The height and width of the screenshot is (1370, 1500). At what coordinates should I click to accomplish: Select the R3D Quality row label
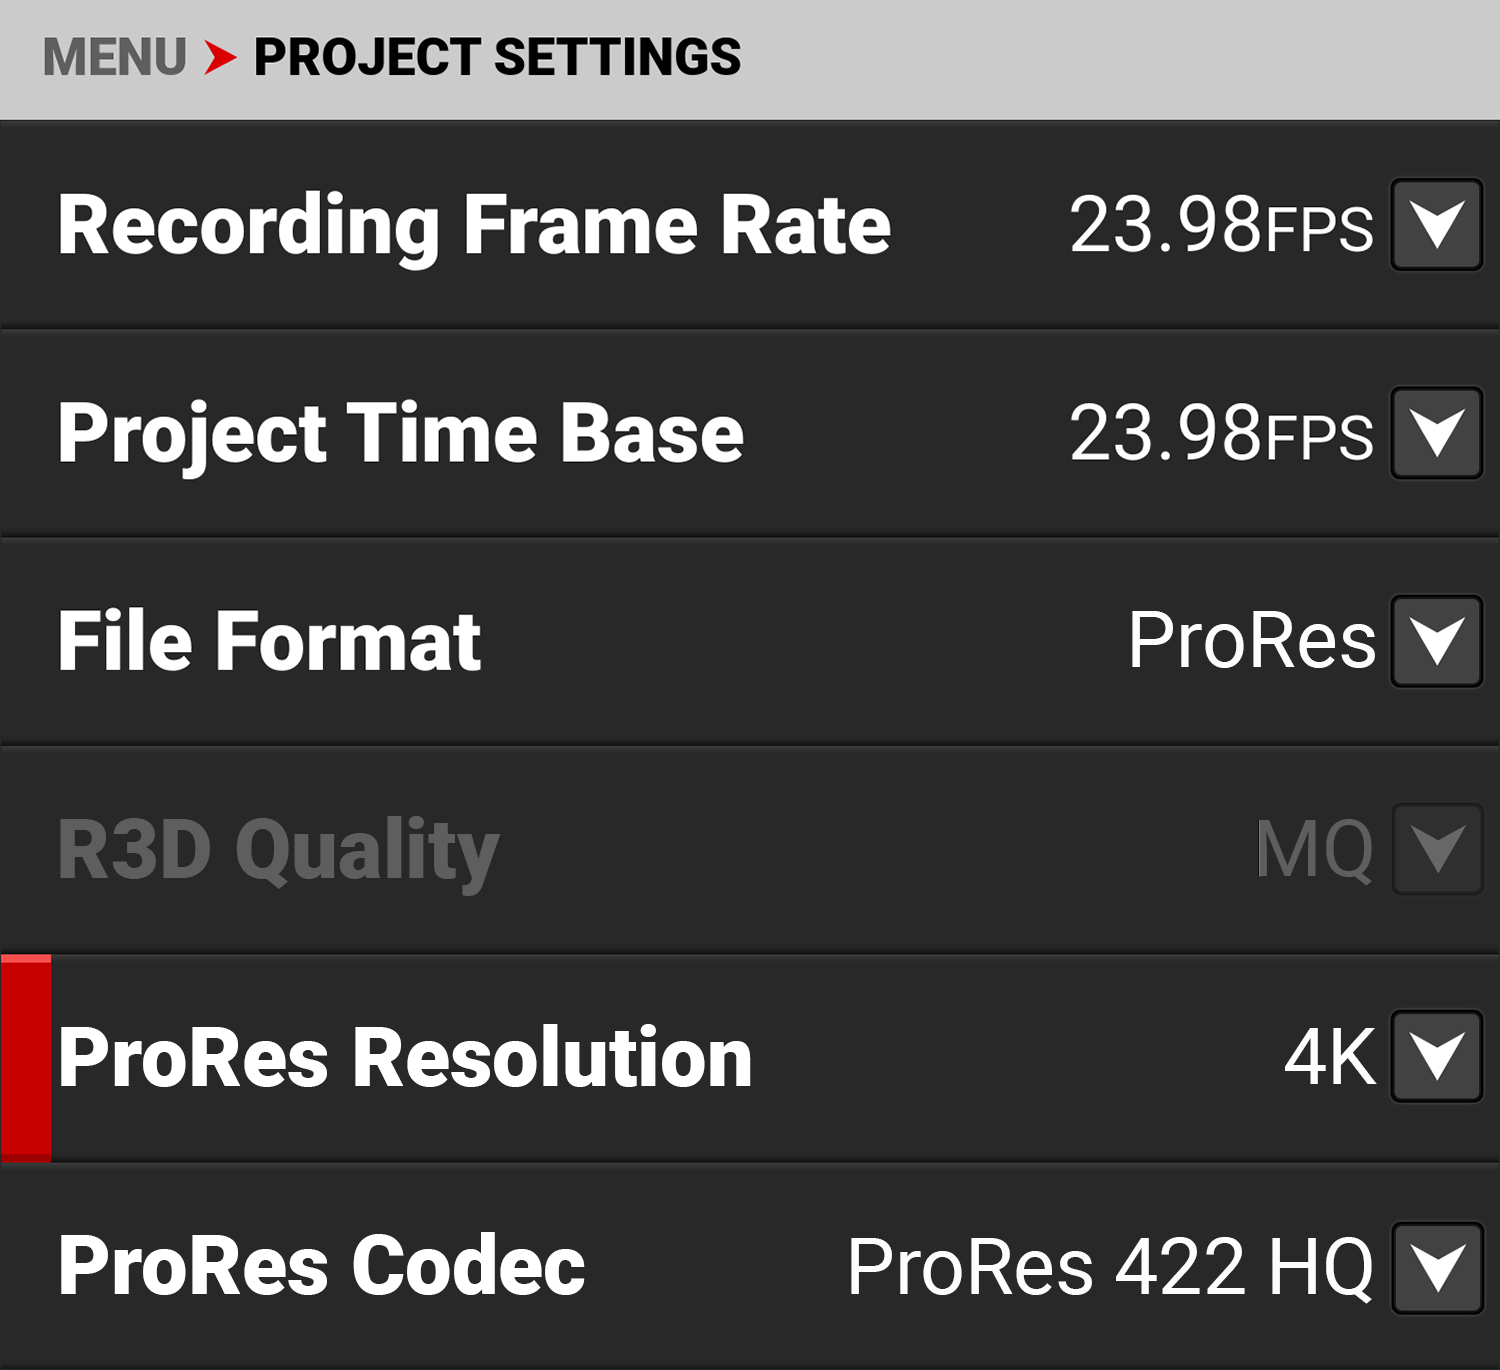coord(278,850)
